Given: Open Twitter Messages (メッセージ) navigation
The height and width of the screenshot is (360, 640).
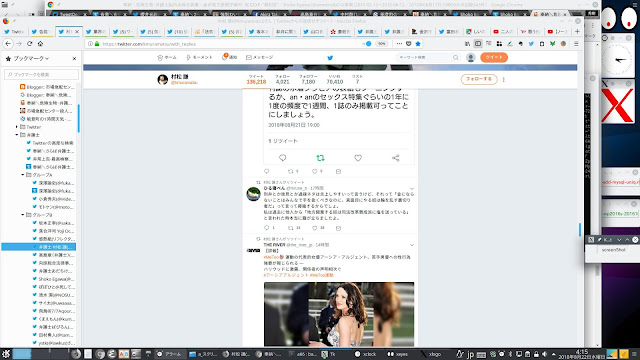Looking at the screenshot, I should tap(260, 58).
